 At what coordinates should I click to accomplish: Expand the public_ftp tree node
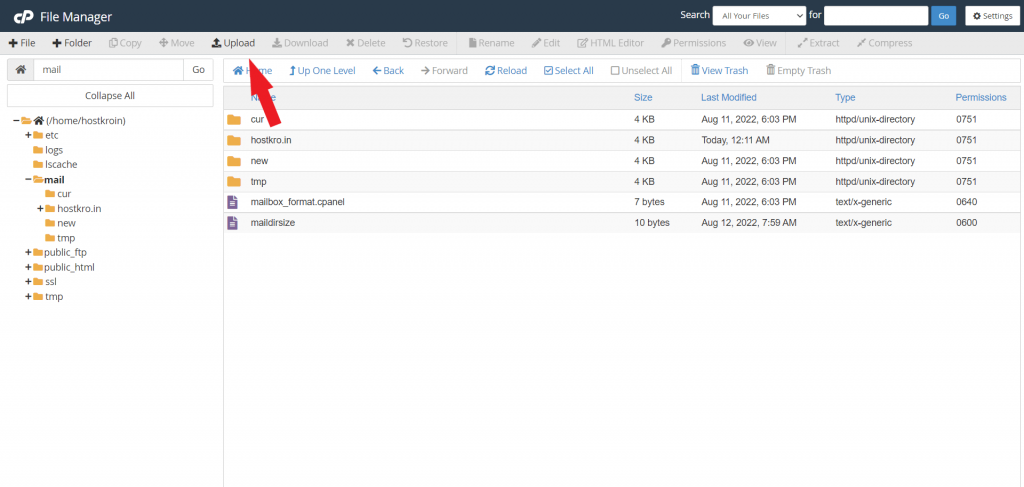coord(28,253)
